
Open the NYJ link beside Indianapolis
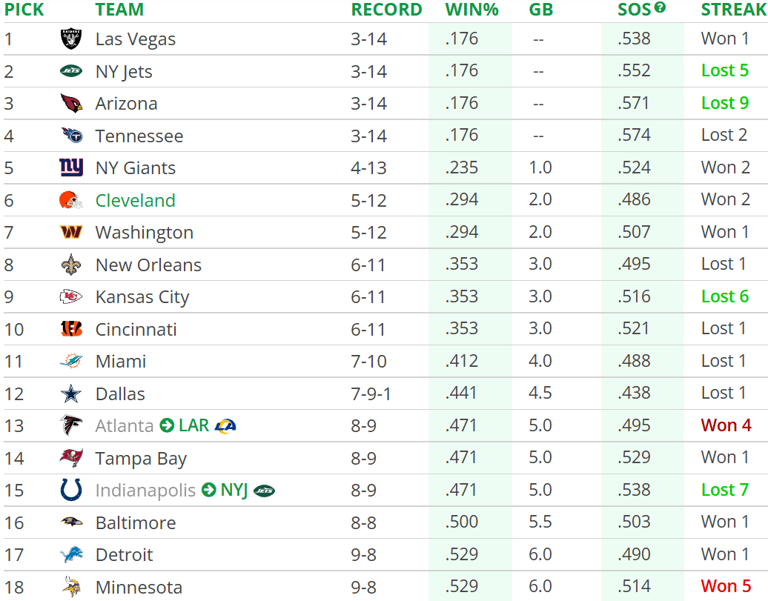(234, 490)
